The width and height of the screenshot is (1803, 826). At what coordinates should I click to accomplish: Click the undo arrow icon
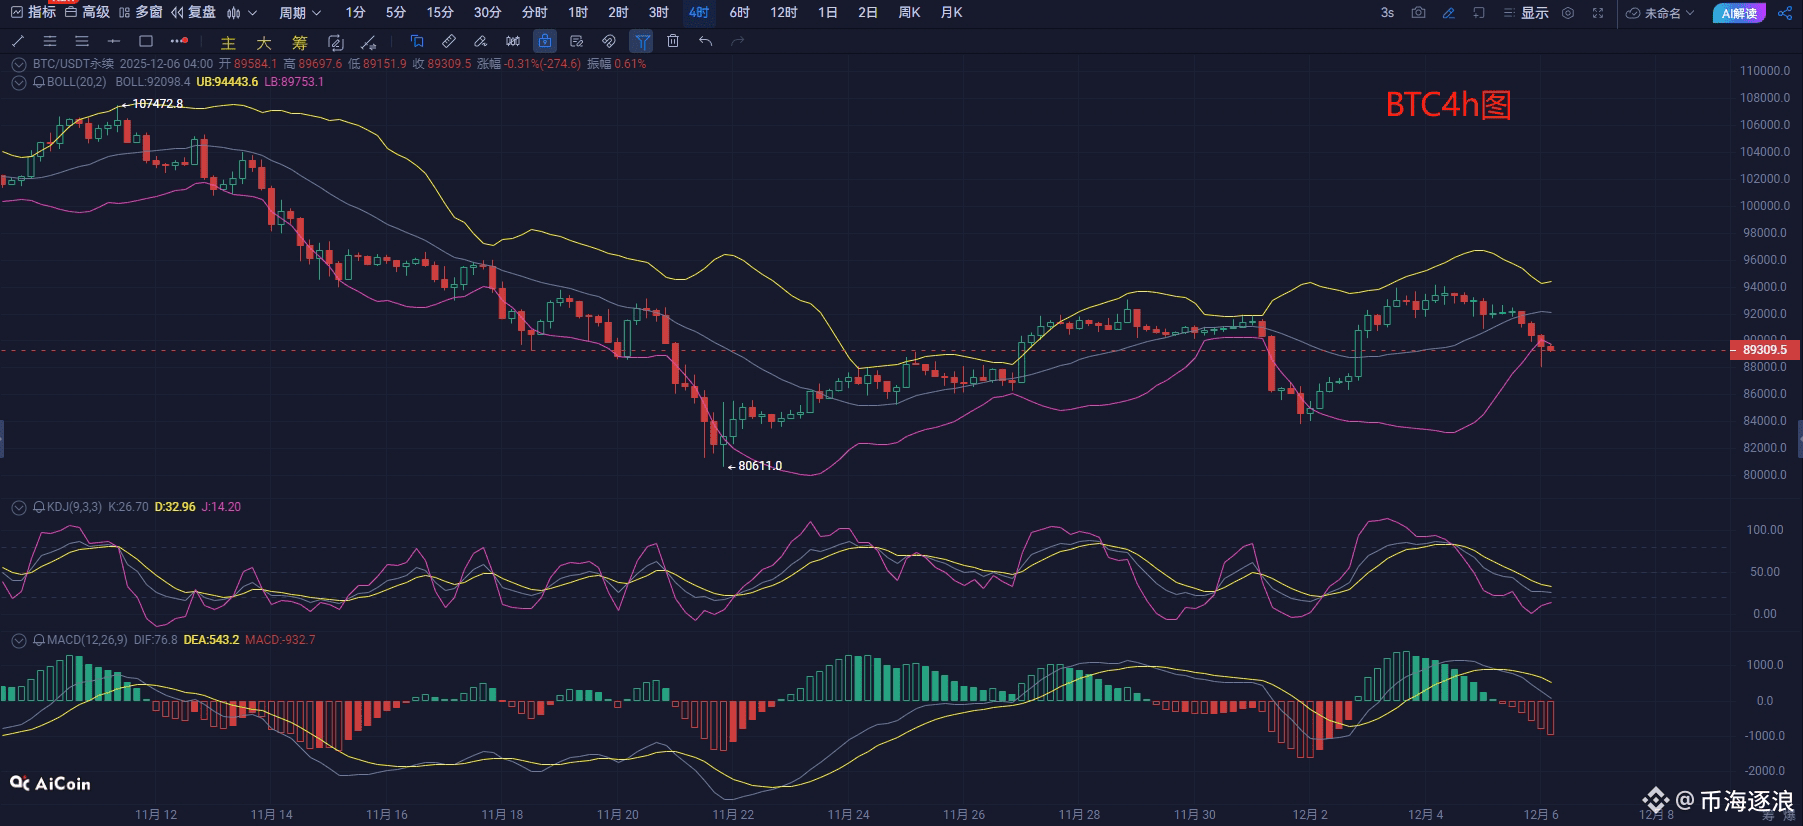point(705,41)
